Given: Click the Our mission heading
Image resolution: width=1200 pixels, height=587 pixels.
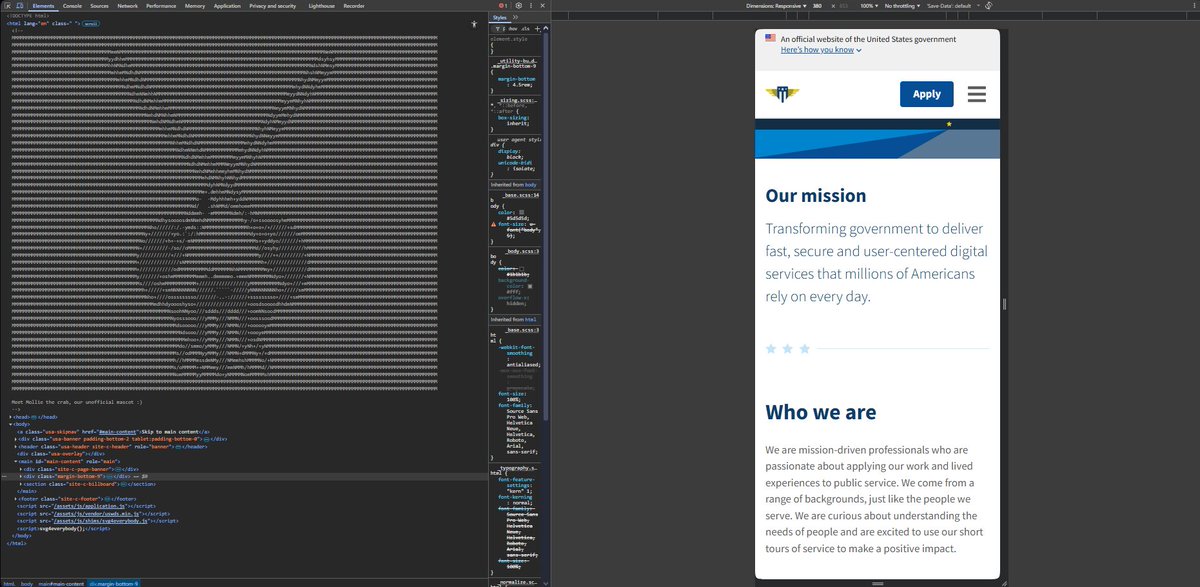Looking at the screenshot, I should [x=816, y=196].
